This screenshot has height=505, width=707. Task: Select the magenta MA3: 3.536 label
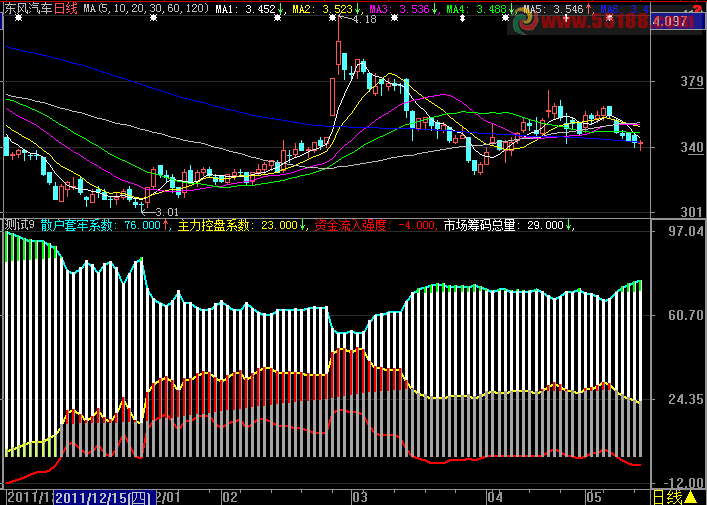(404, 9)
